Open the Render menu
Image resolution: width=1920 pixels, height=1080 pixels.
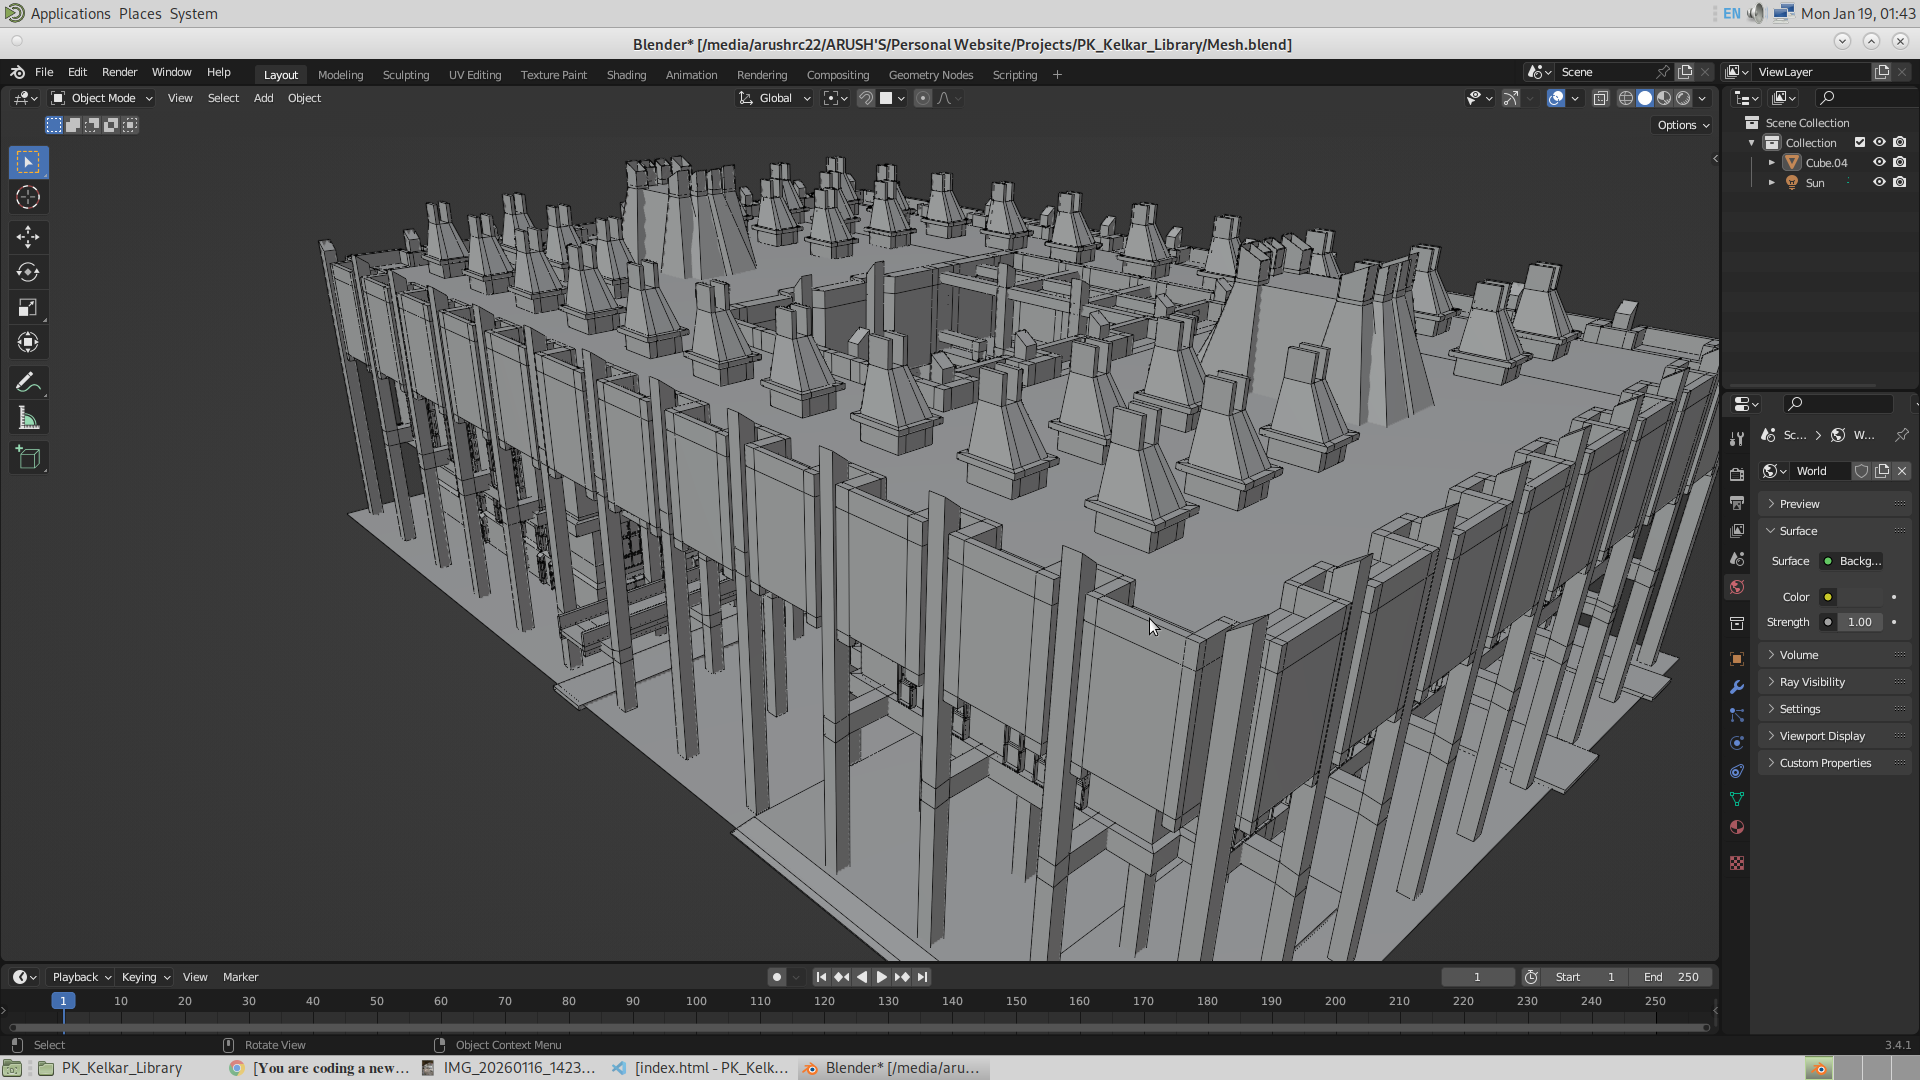click(x=119, y=72)
